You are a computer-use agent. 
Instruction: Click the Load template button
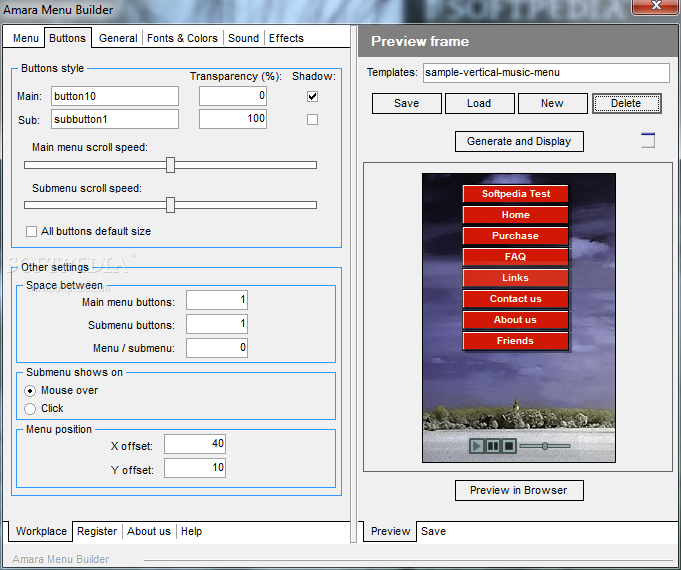click(479, 103)
